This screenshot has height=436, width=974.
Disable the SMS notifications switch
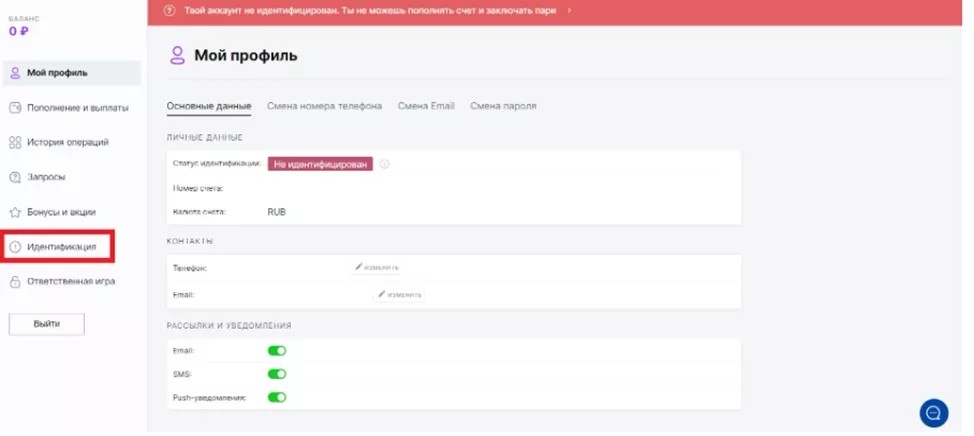(277, 374)
